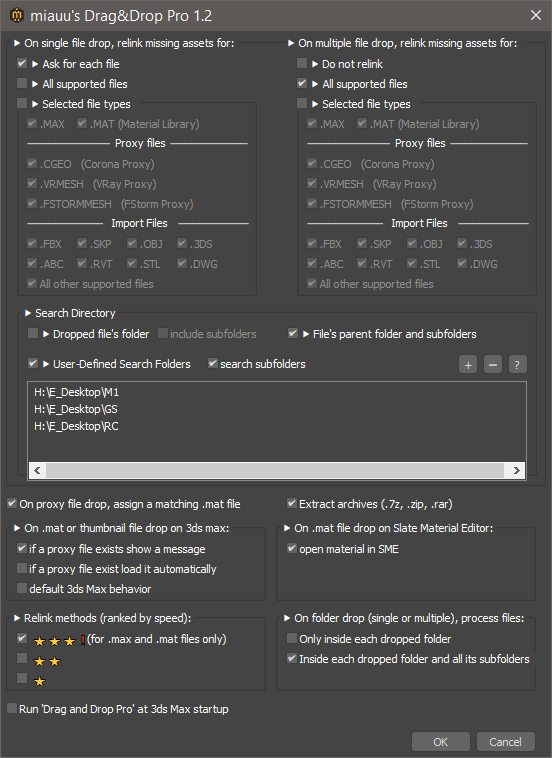Screen dimensions: 552x758
Task: Enable Run at 3ds Max startup checkbox
Action: [12, 708]
